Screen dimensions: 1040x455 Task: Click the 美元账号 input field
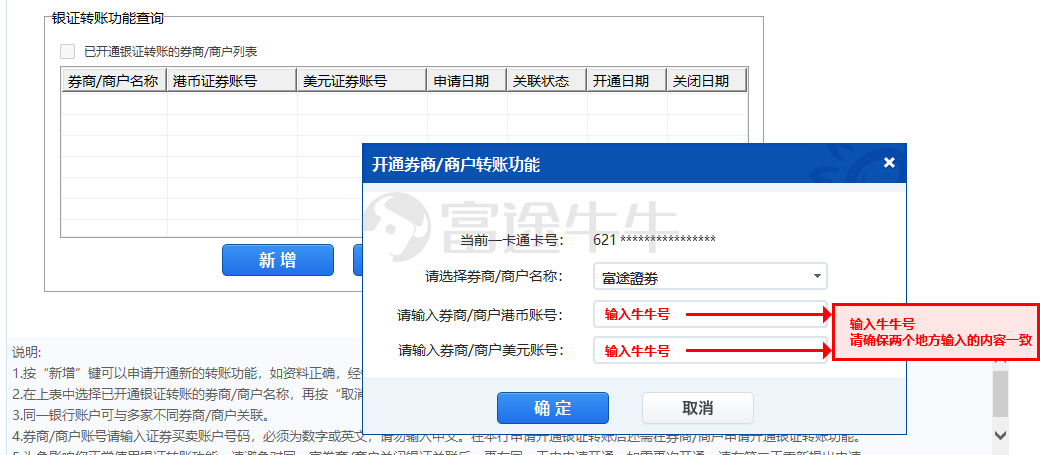710,350
